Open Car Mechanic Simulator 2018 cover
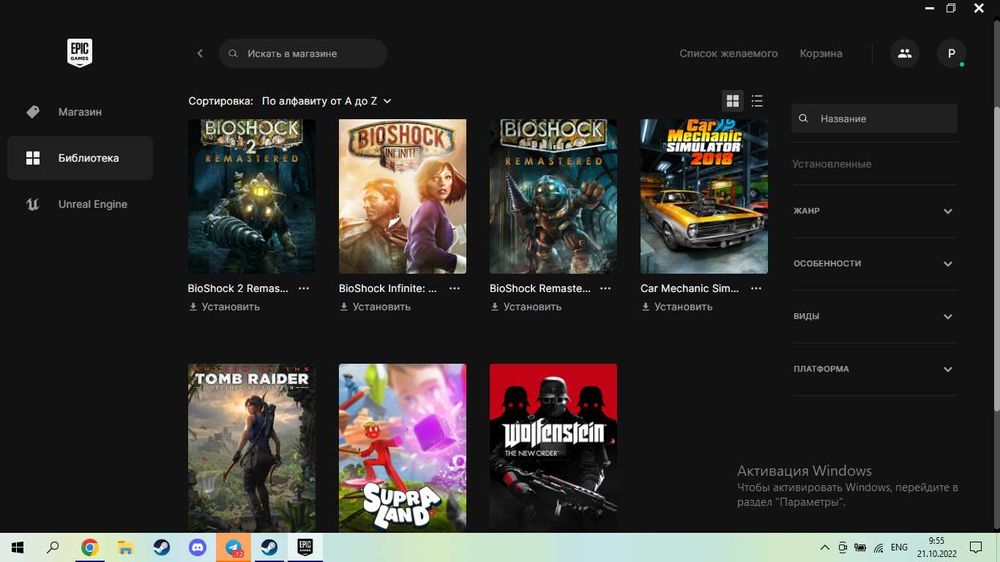 point(704,196)
